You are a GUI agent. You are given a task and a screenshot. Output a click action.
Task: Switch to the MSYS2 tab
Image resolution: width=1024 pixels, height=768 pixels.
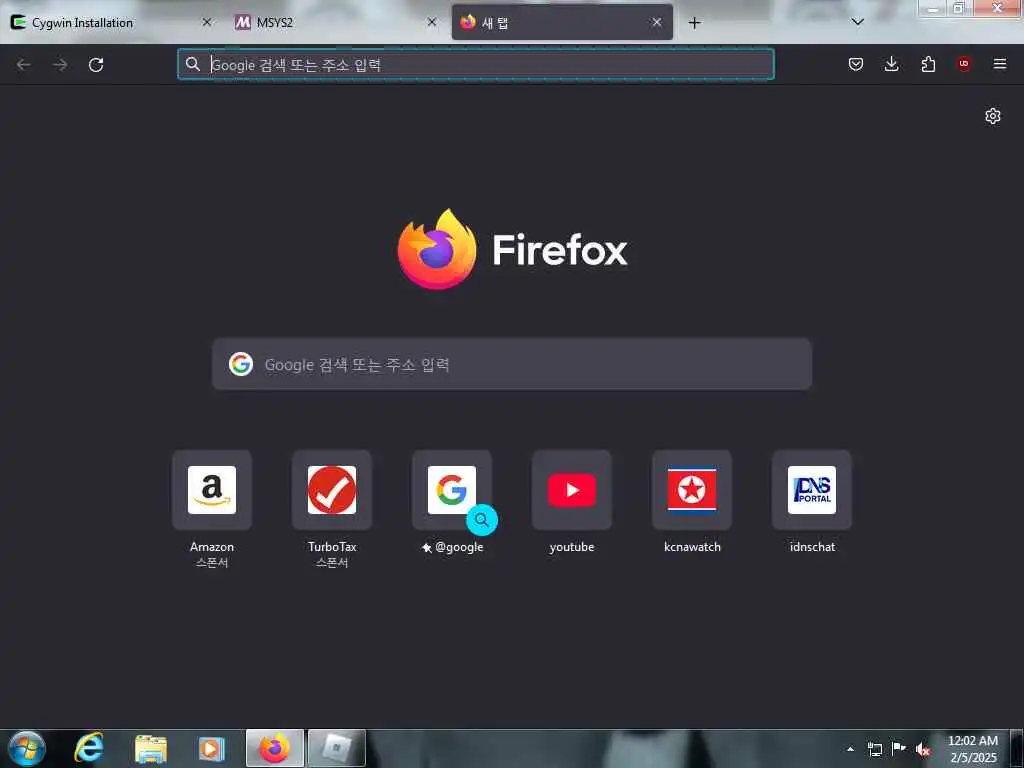[x=336, y=22]
